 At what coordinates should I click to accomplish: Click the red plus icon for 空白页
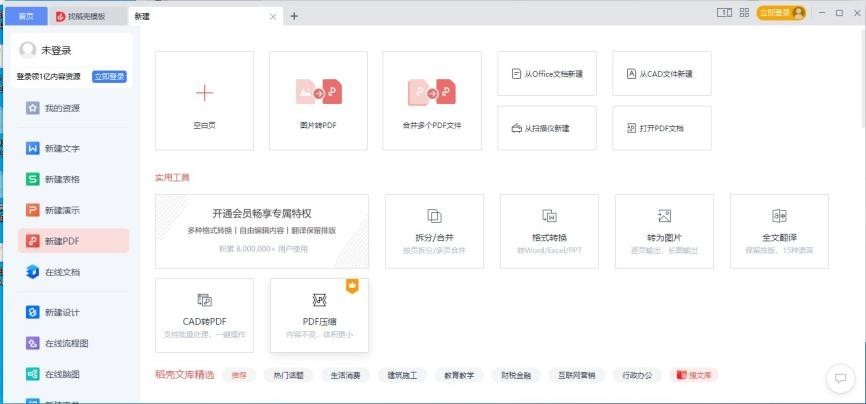[x=204, y=93]
